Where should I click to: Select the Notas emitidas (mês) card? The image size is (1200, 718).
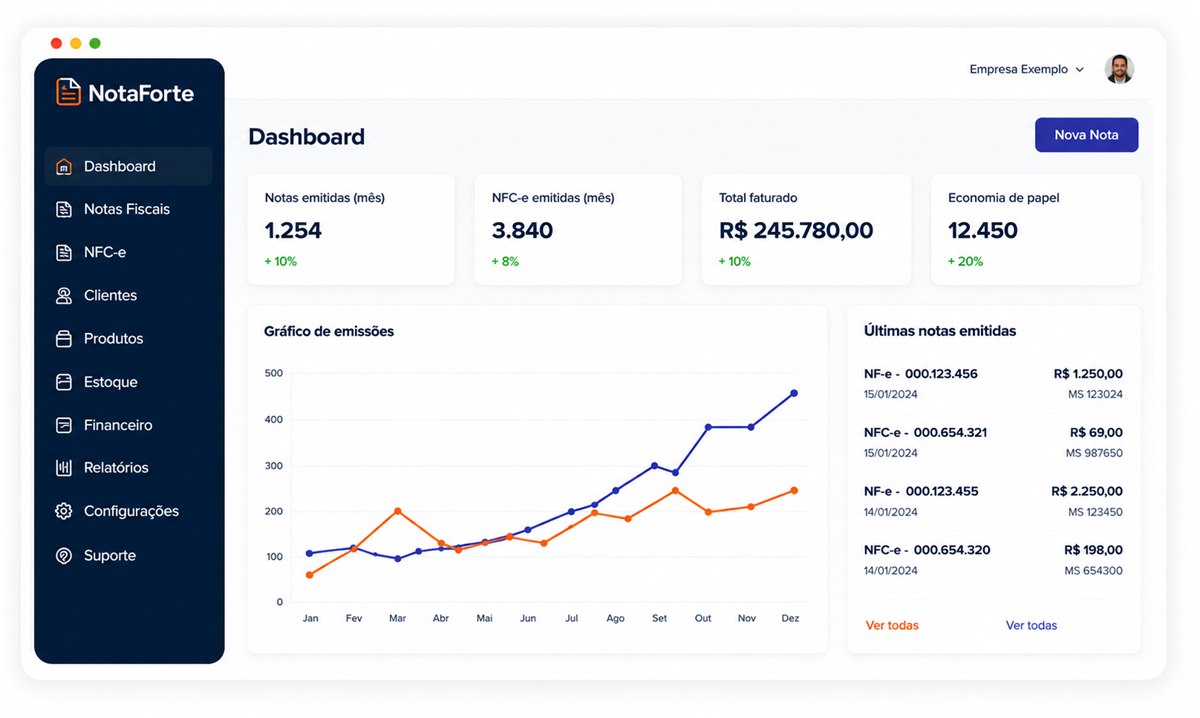tap(351, 230)
